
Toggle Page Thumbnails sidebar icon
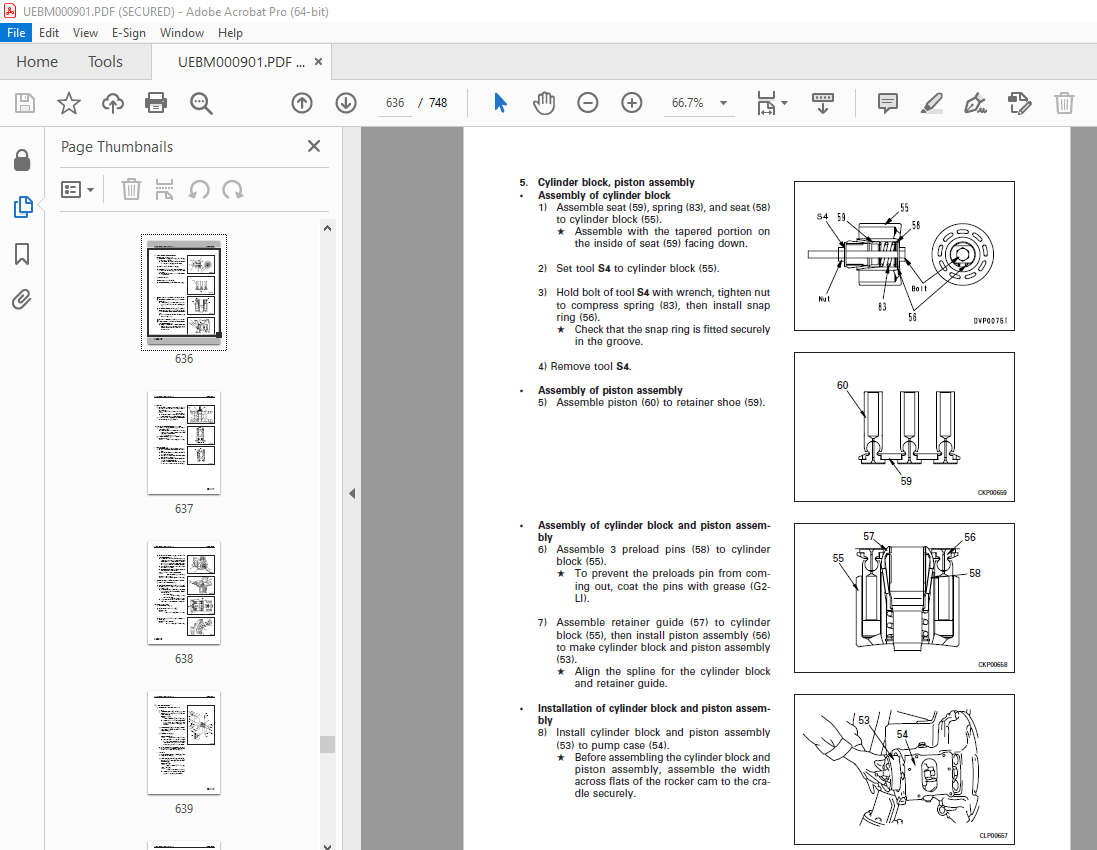tap(22, 206)
